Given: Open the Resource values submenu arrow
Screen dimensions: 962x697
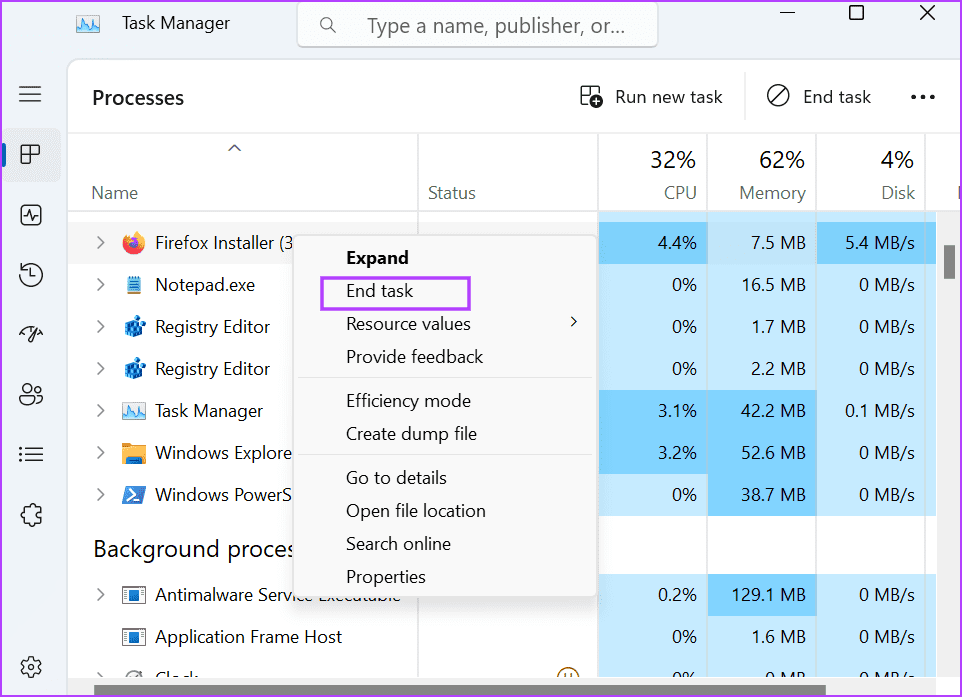Looking at the screenshot, I should point(574,322).
